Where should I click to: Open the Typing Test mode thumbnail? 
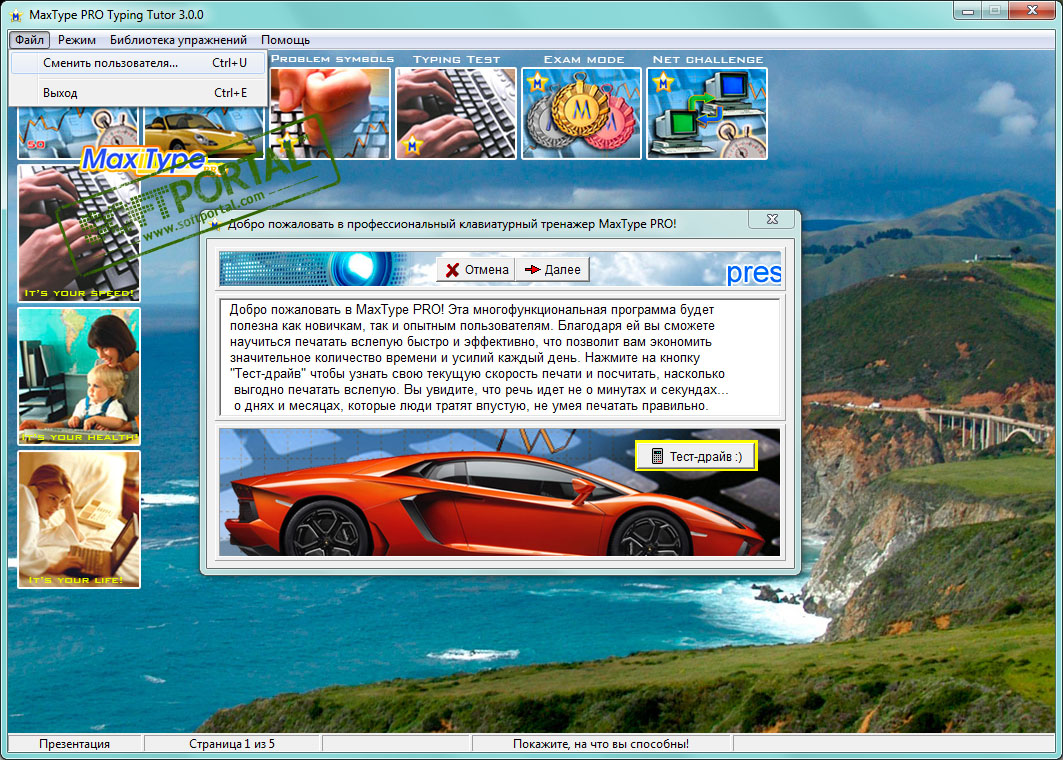456,113
